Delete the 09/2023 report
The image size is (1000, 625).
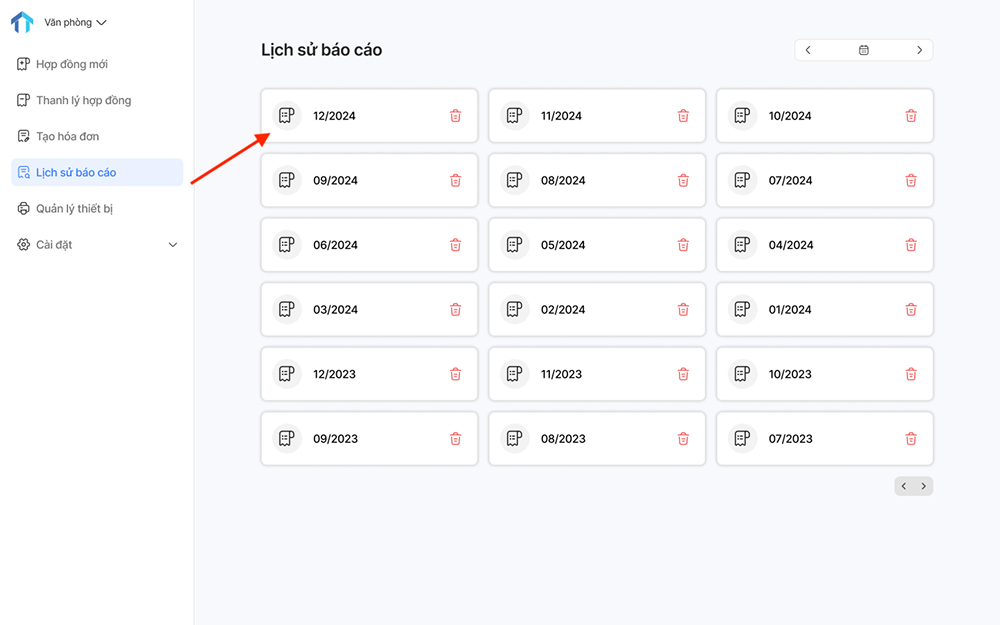455,439
